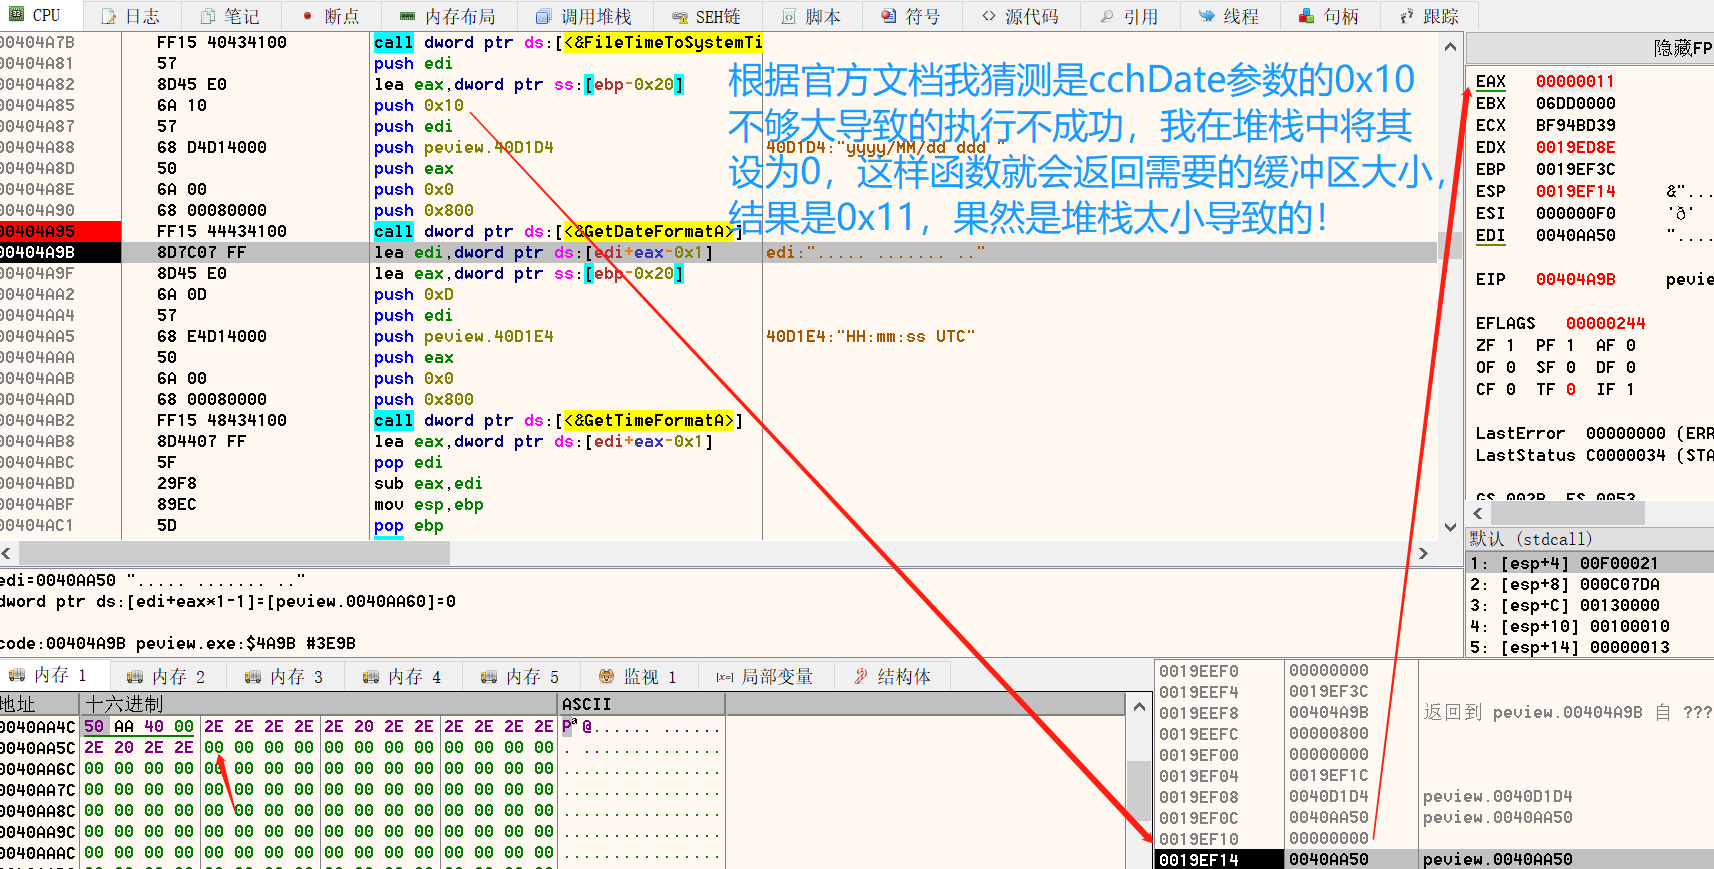
Task: Switch to the 线程 threads tab
Action: point(1230,16)
